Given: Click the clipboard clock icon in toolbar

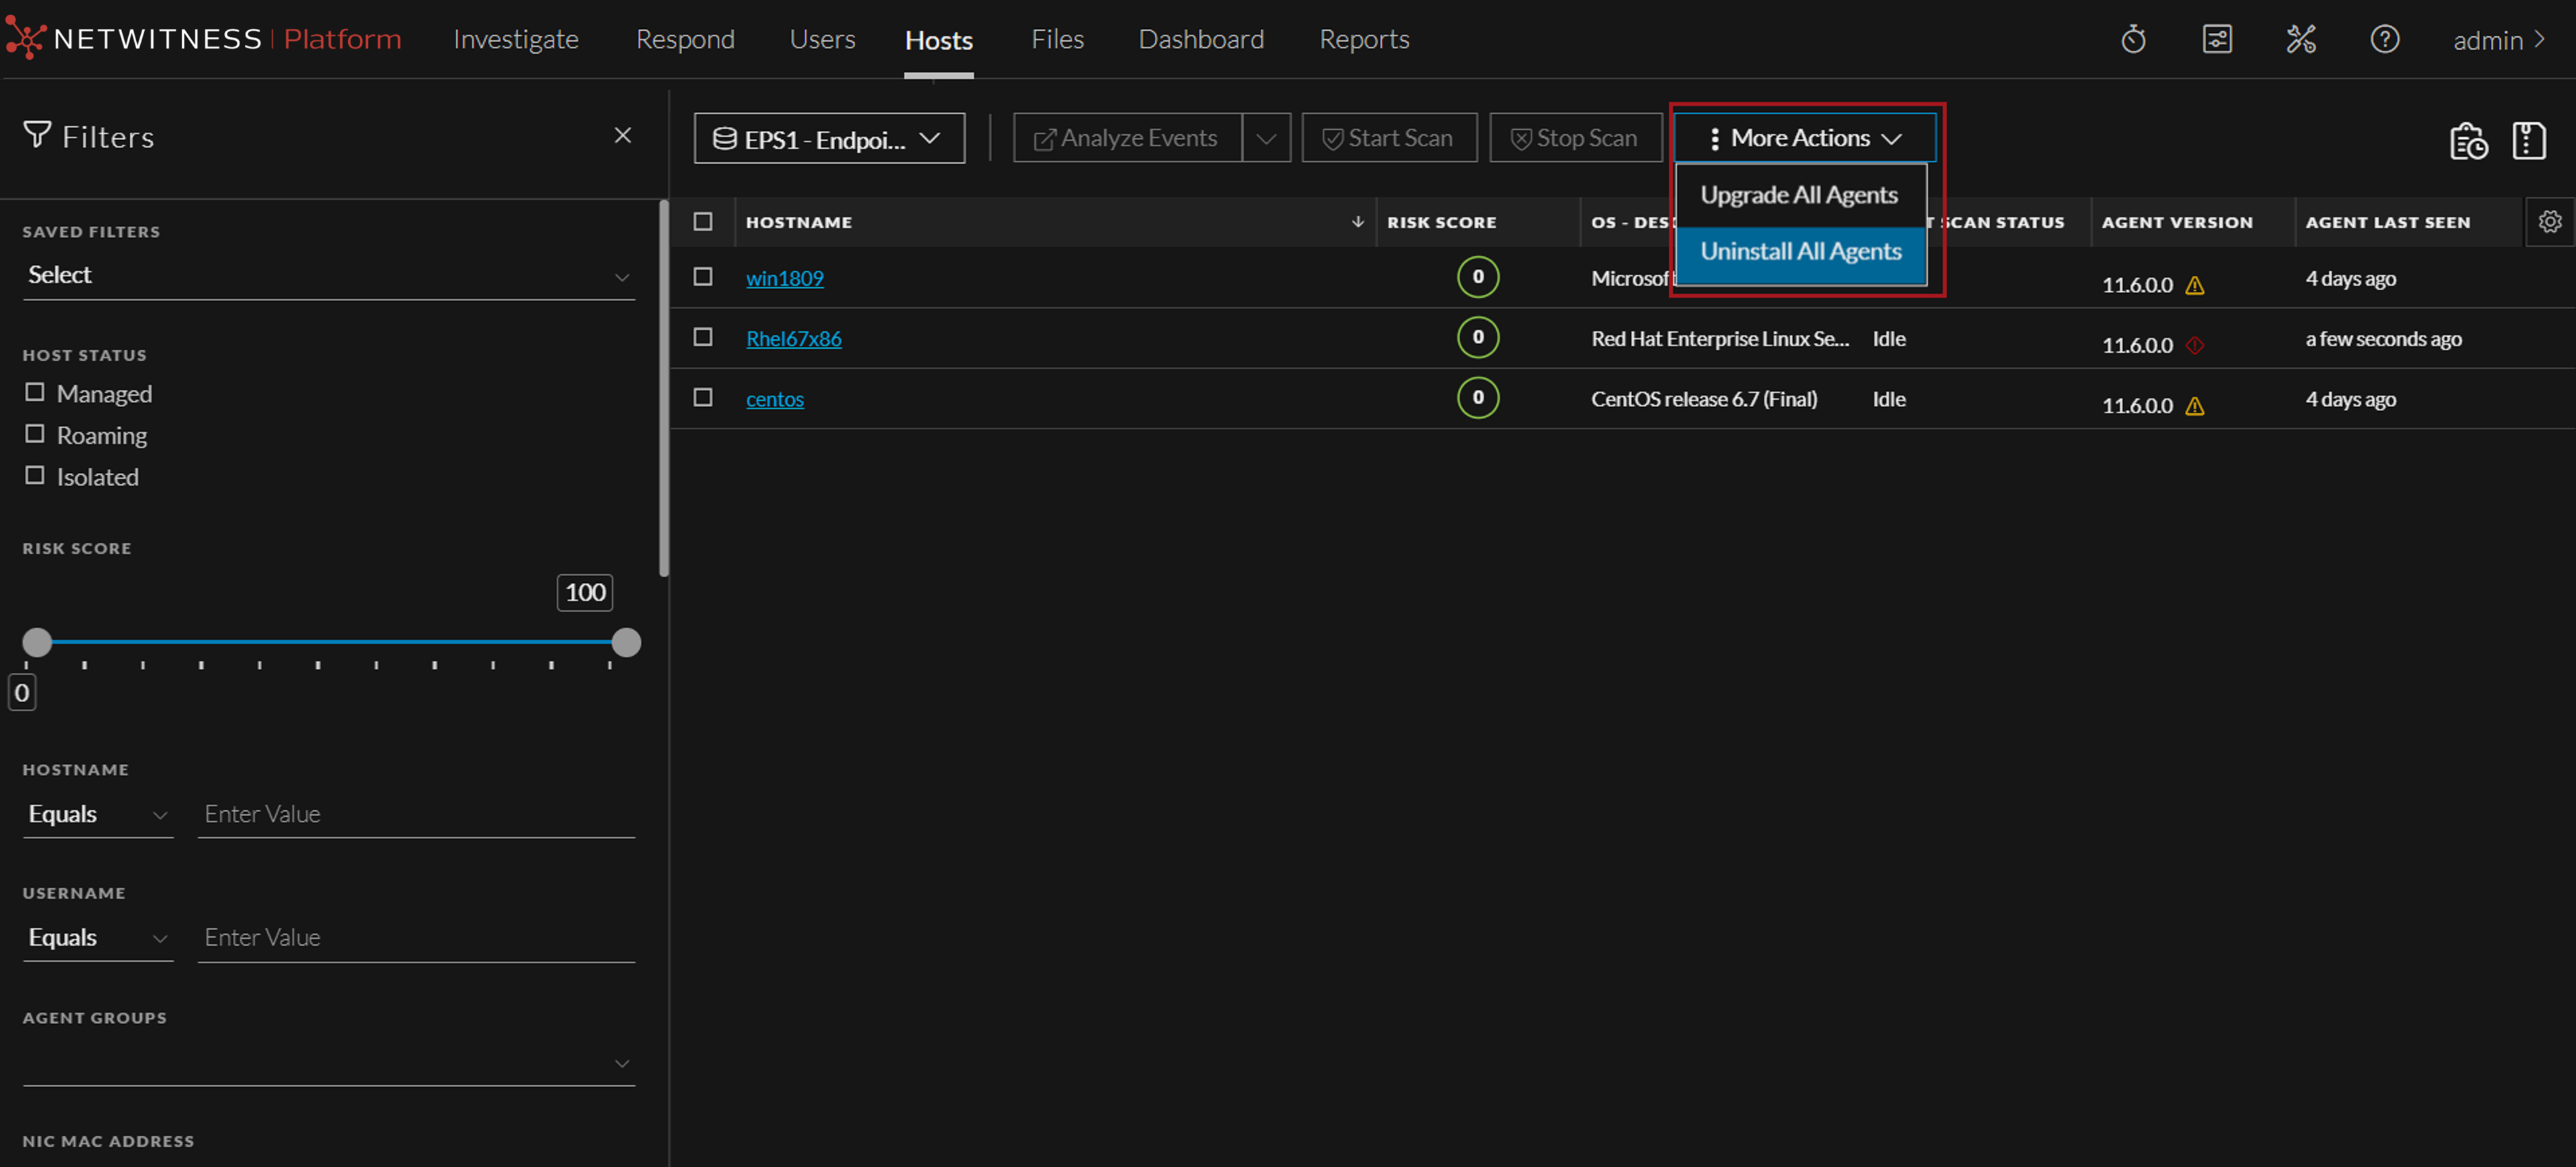Looking at the screenshot, I should pyautogui.click(x=2467, y=141).
